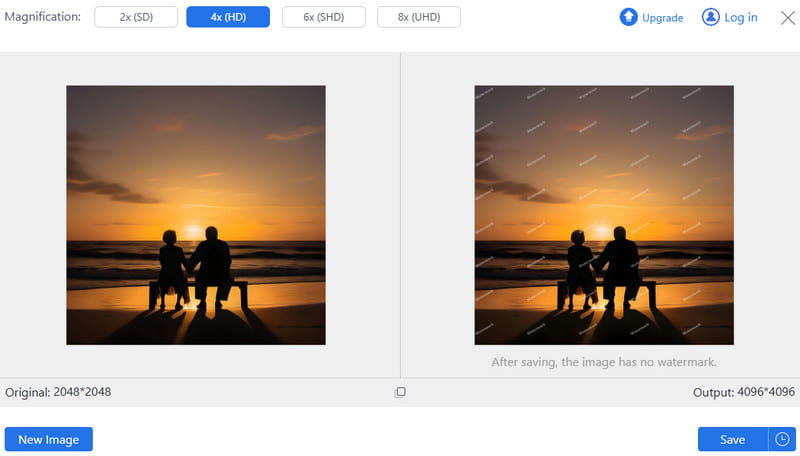The width and height of the screenshot is (800, 456).
Task: Click the Upgrade arrow icon
Action: click(x=629, y=17)
